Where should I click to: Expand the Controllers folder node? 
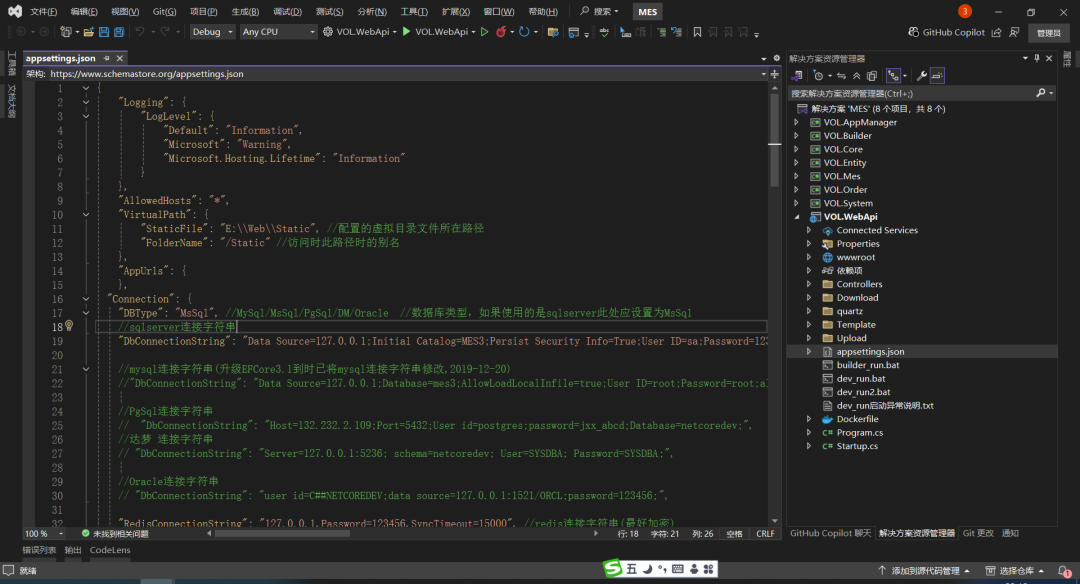(809, 284)
